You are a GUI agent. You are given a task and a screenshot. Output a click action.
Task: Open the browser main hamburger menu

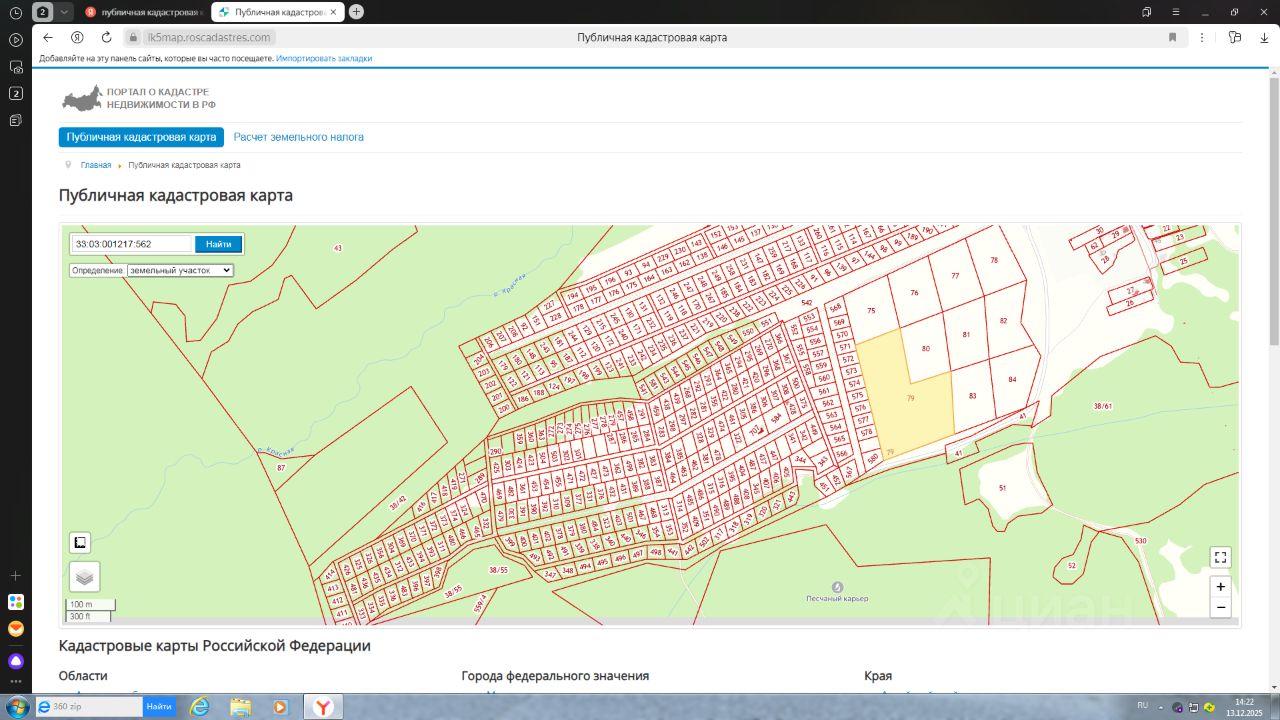coord(1174,12)
